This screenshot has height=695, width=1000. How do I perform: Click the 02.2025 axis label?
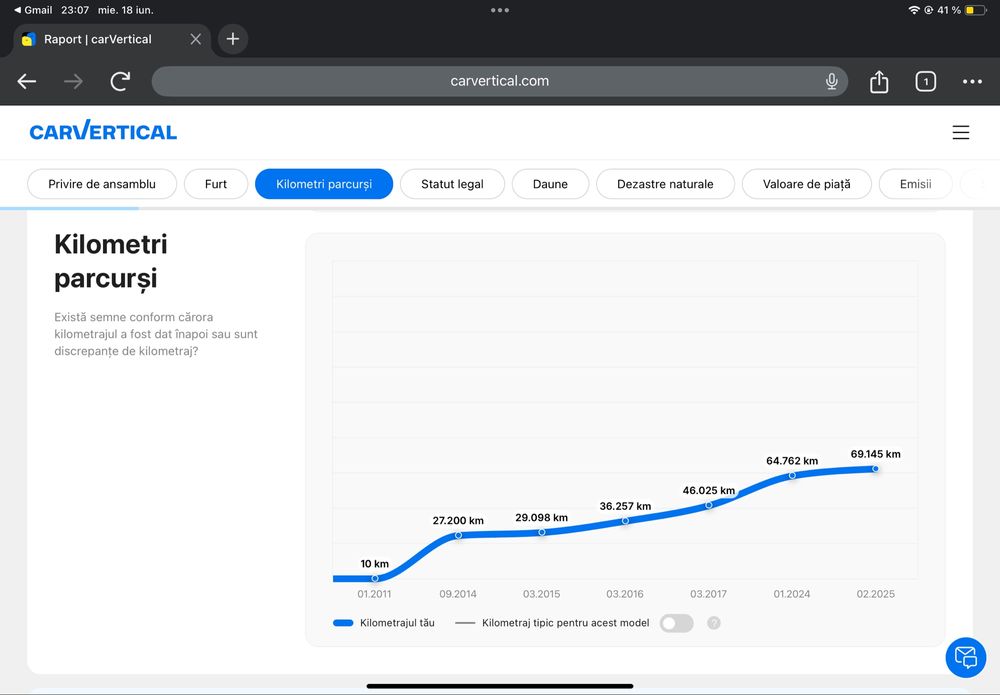click(876, 594)
